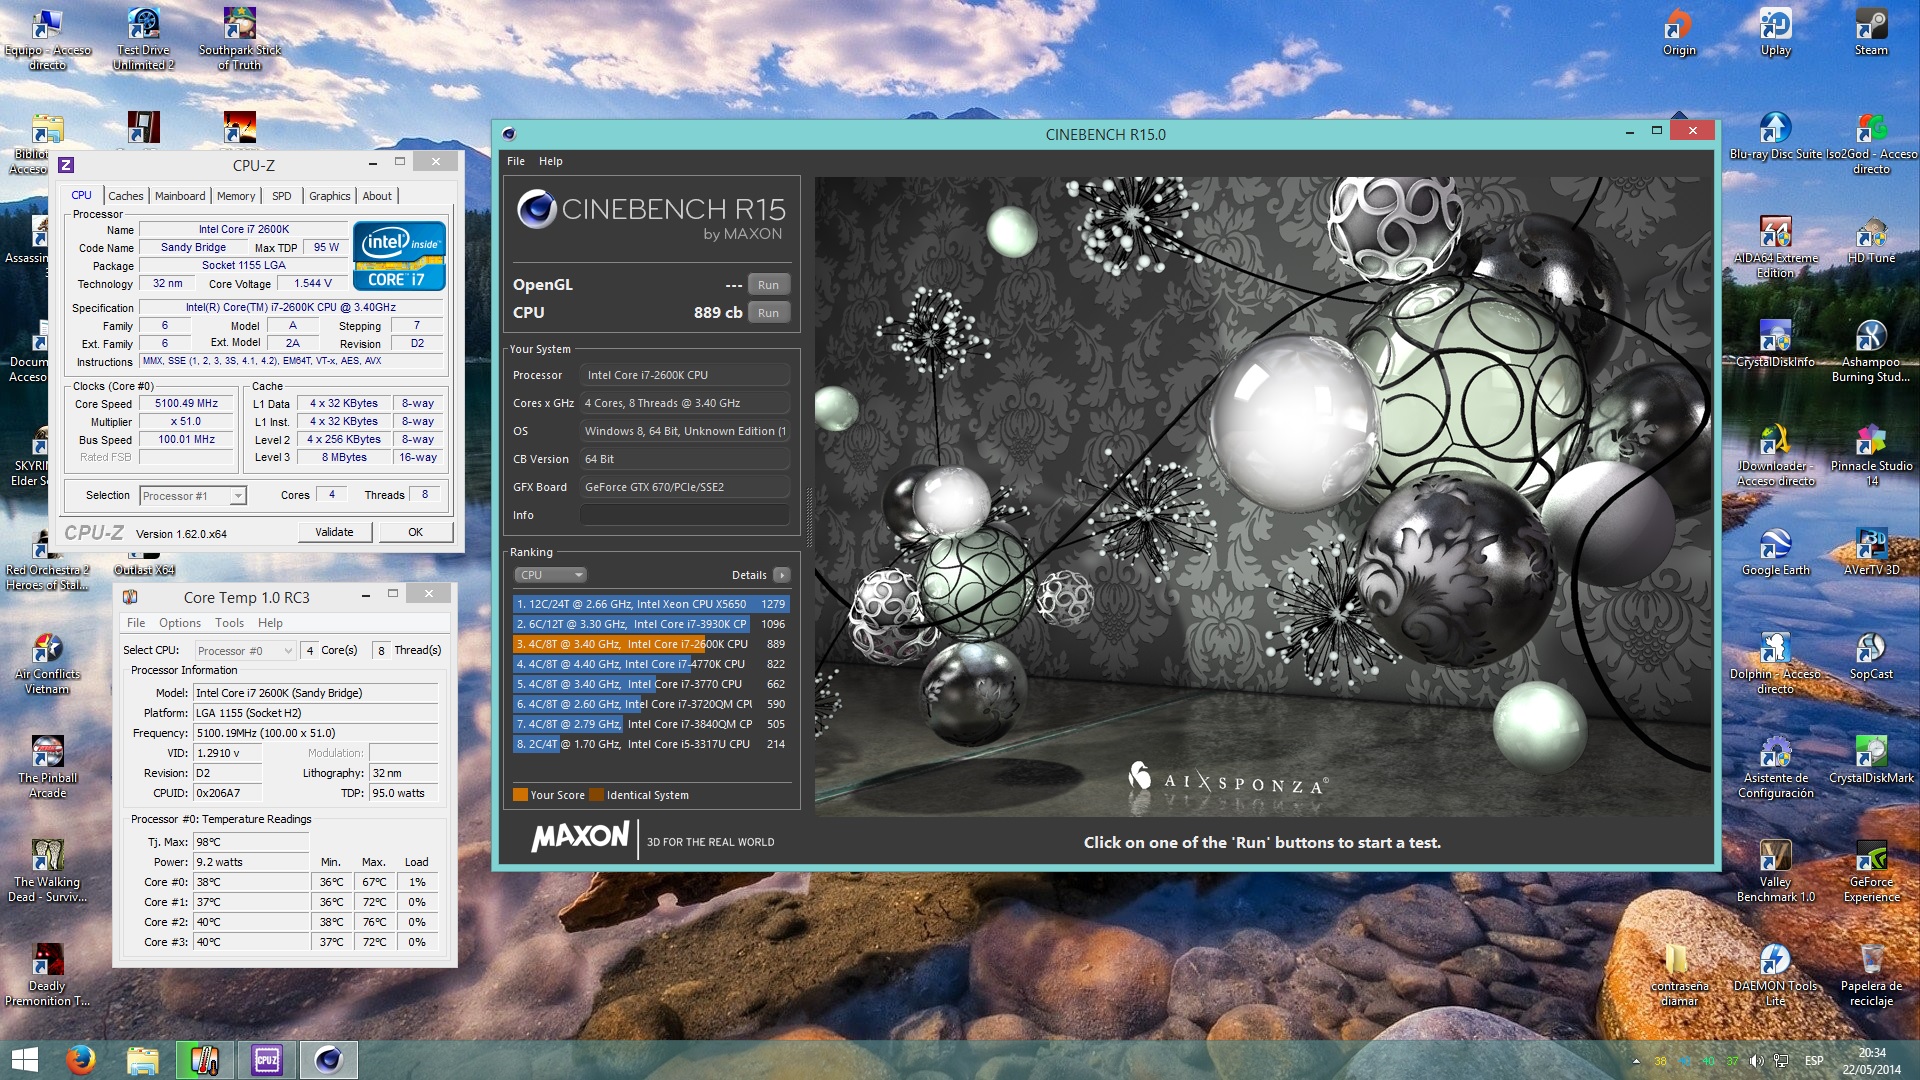1920x1080 pixels.
Task: Click the Windows Start button
Action: 24,1060
